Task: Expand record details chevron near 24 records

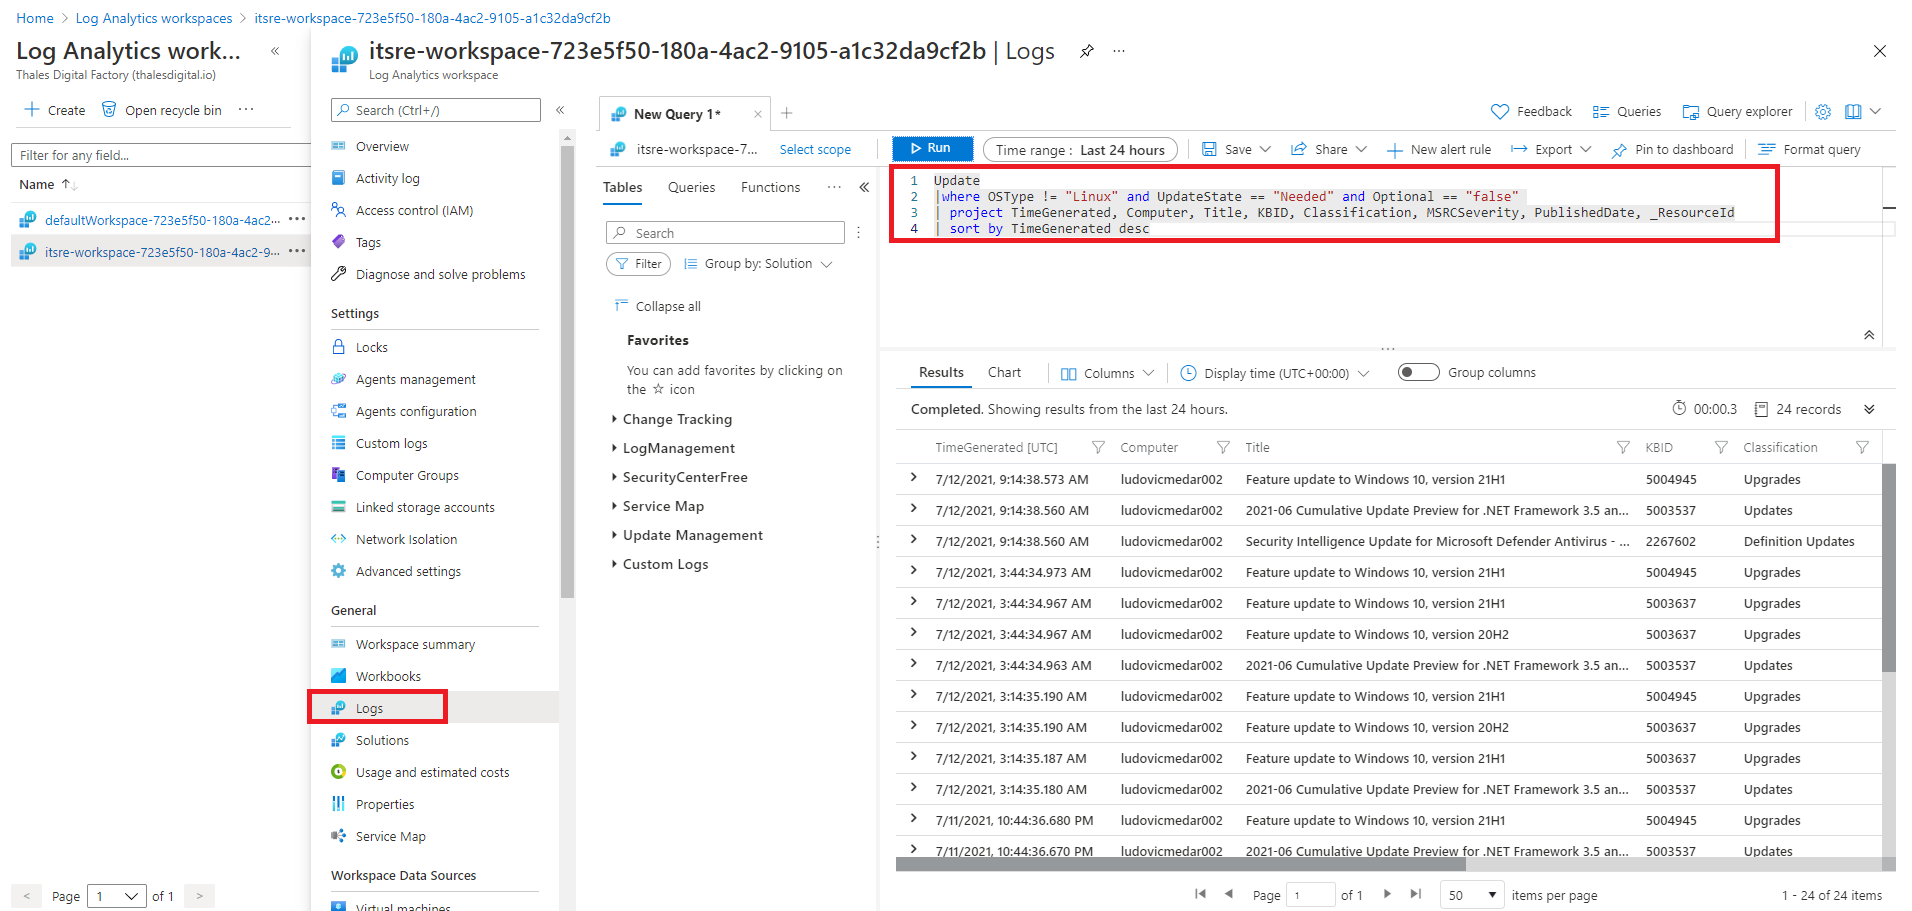Action: tap(1869, 409)
